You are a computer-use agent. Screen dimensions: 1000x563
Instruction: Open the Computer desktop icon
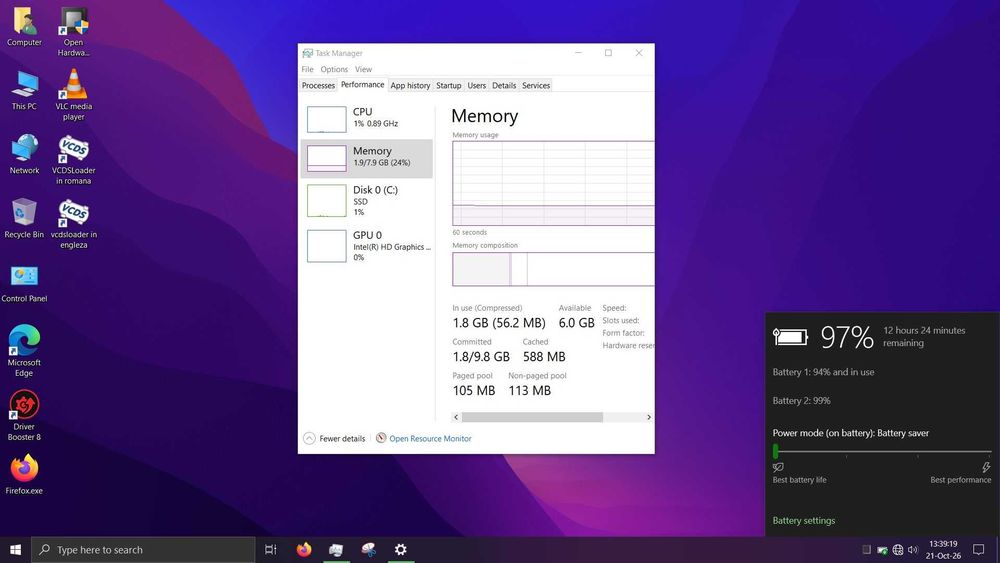tap(24, 27)
